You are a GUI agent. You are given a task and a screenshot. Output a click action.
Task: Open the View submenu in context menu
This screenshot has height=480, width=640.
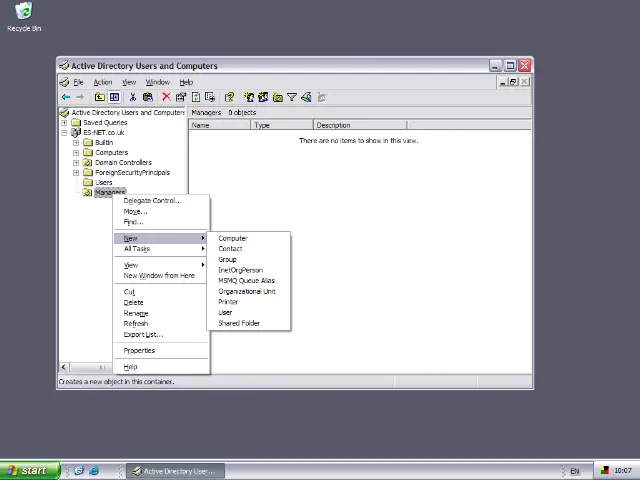161,265
